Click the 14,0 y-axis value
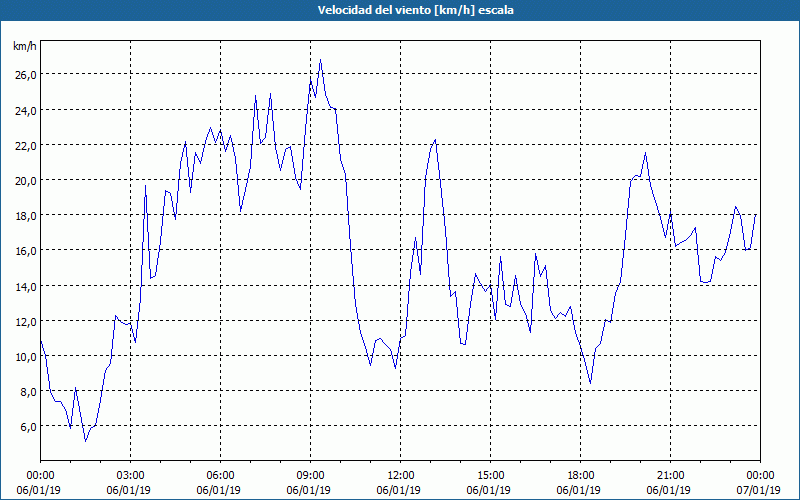Screen dimensions: 800x500 click(x=26, y=286)
